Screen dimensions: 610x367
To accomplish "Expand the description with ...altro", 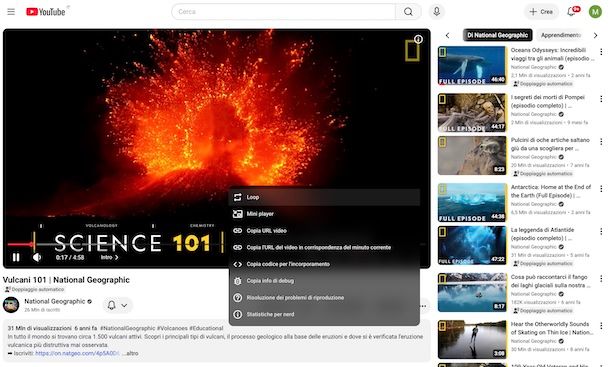I will pos(130,353).
